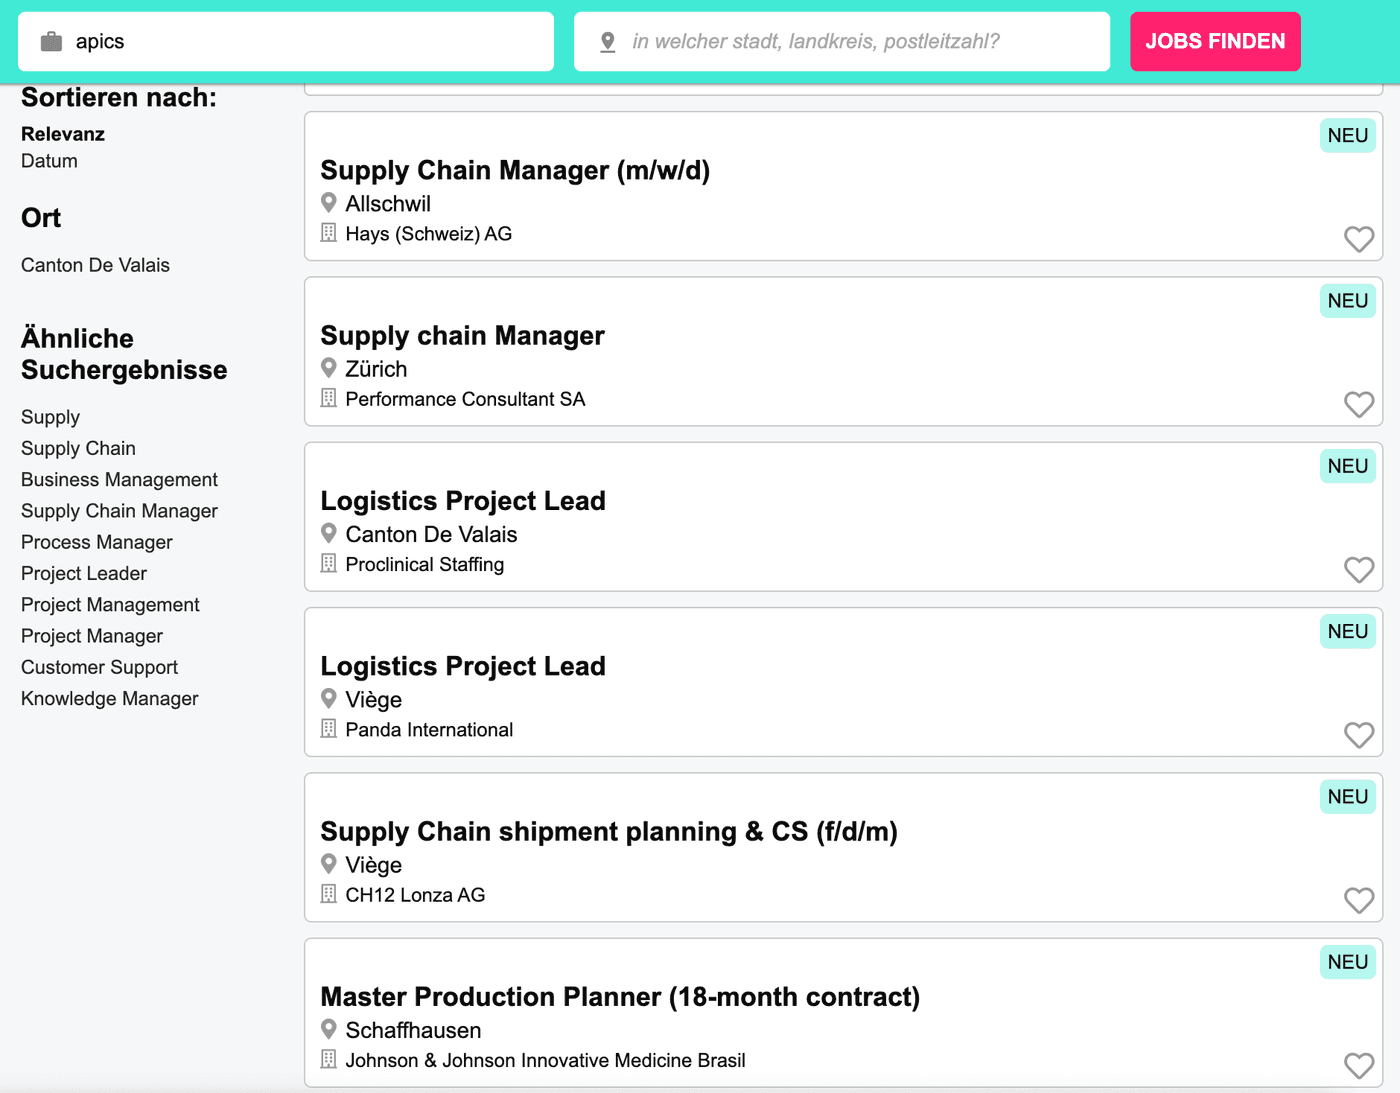Open the Knowledge Manager similar search
This screenshot has width=1400, height=1093.
tap(110, 698)
